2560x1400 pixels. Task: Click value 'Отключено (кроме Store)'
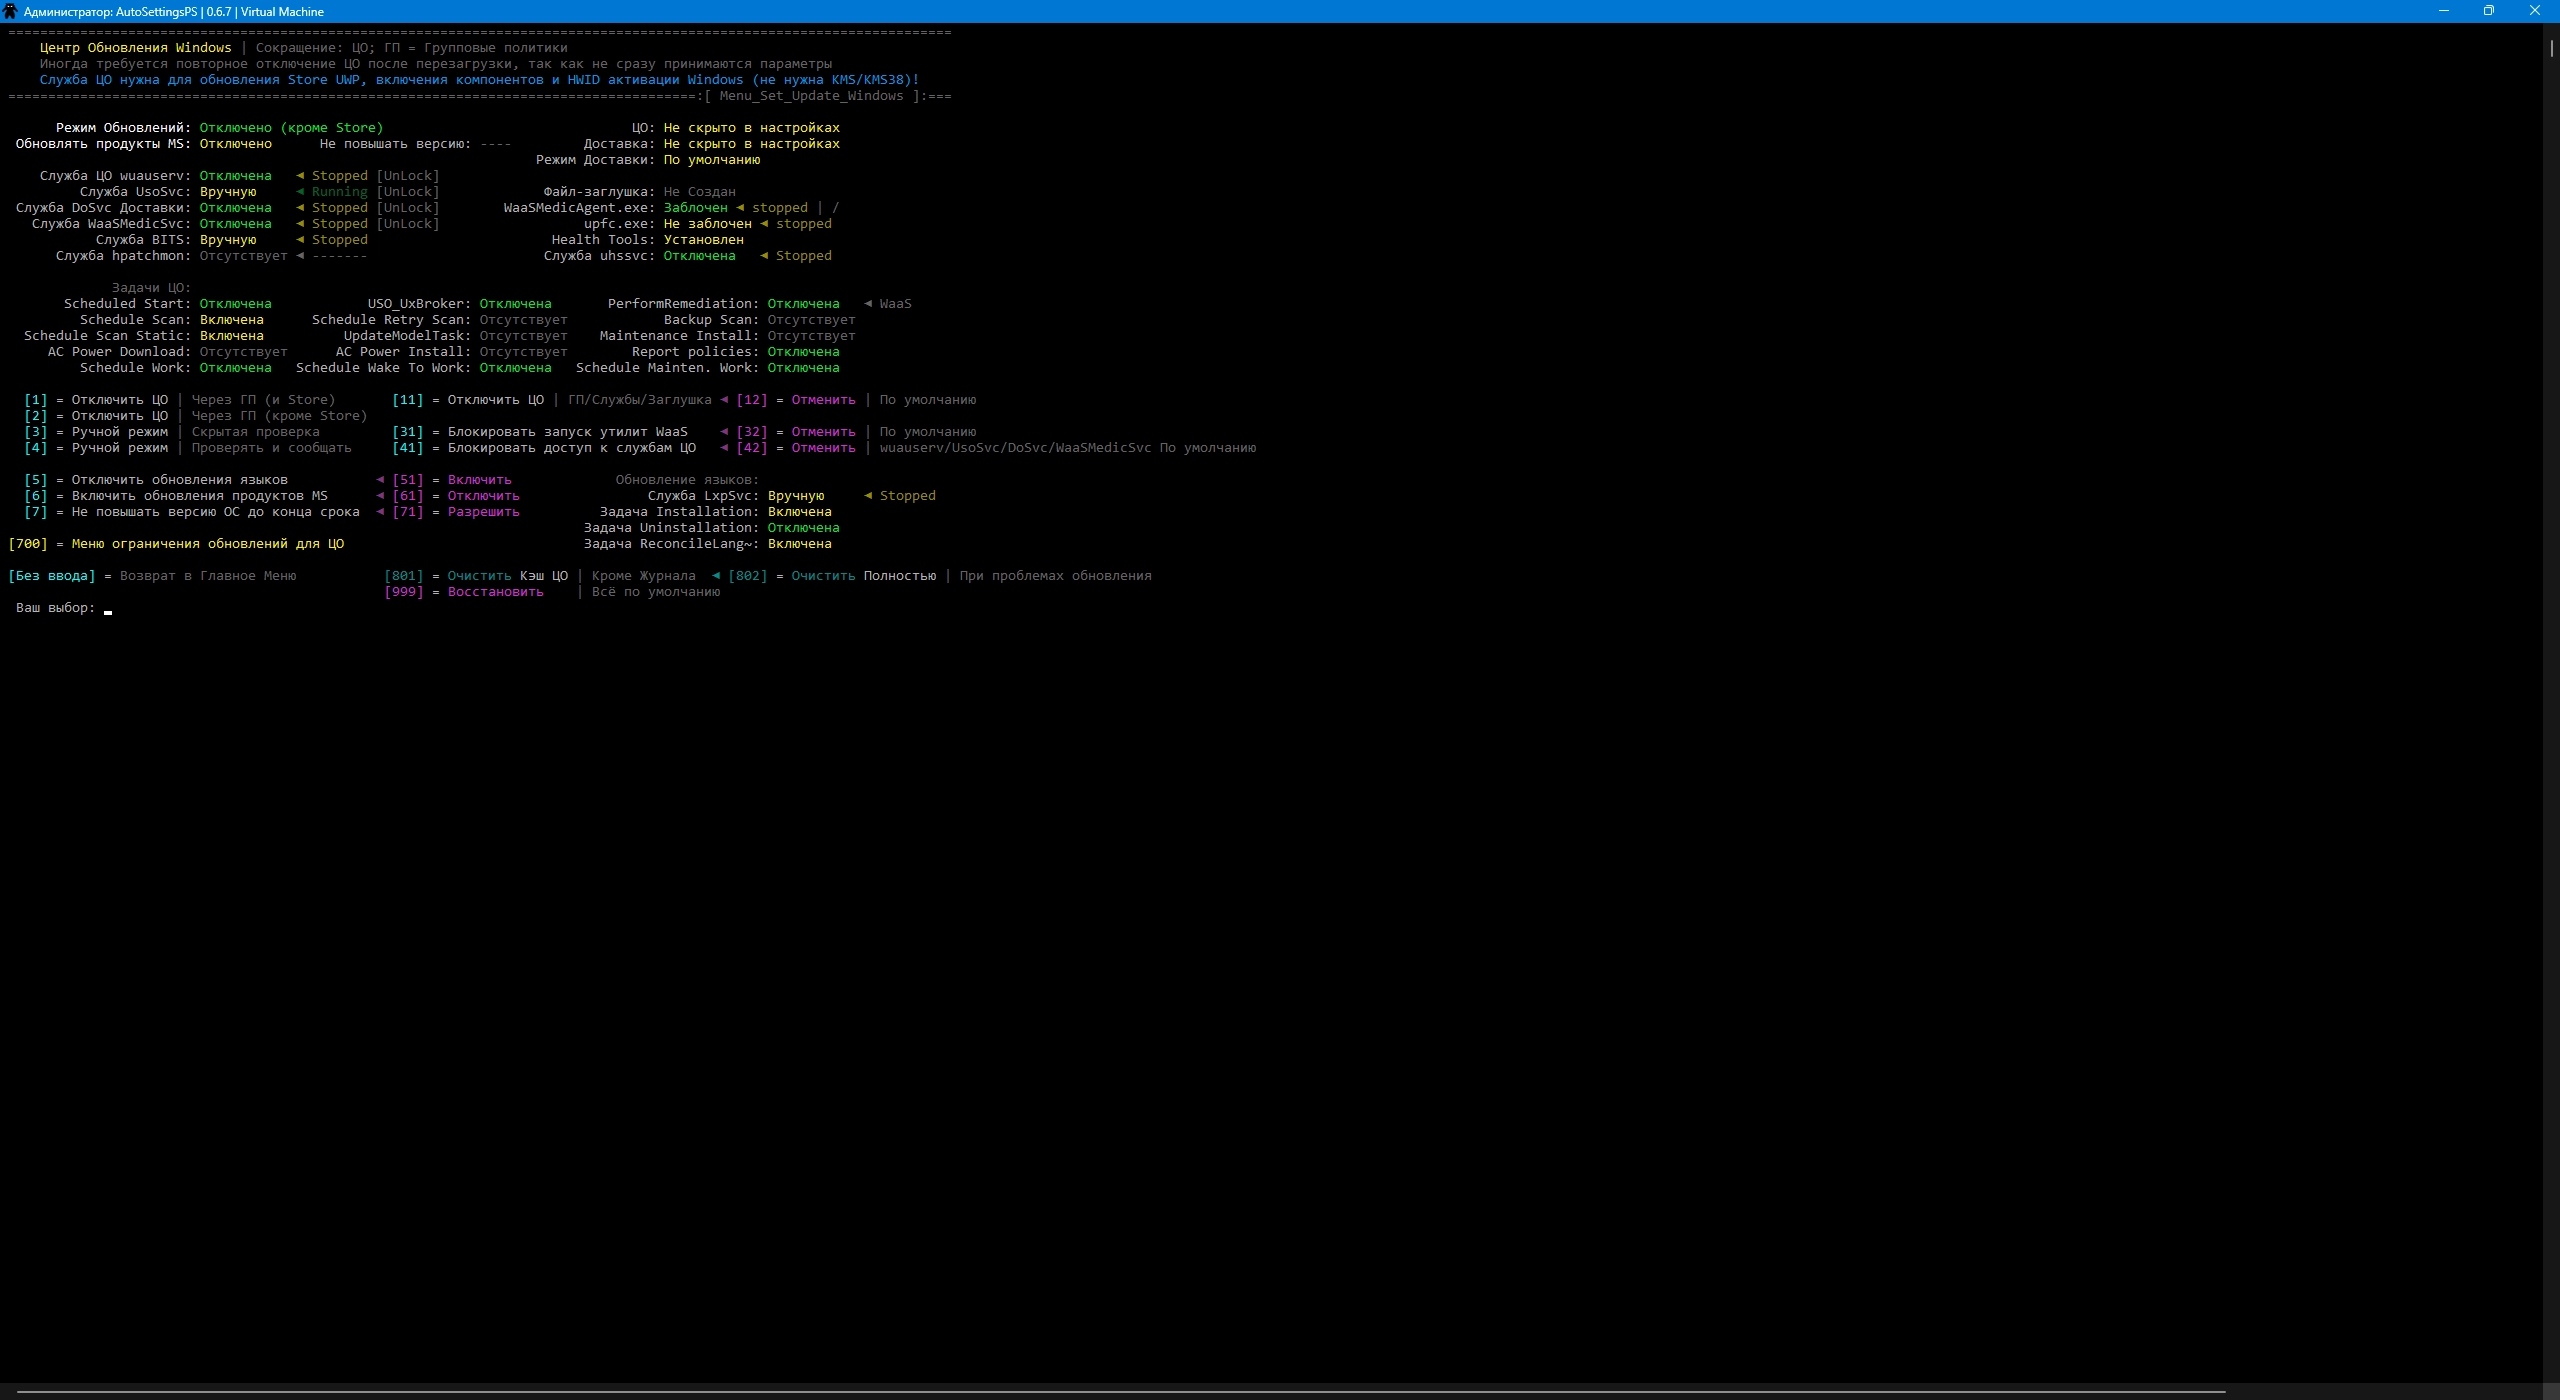coord(292,128)
